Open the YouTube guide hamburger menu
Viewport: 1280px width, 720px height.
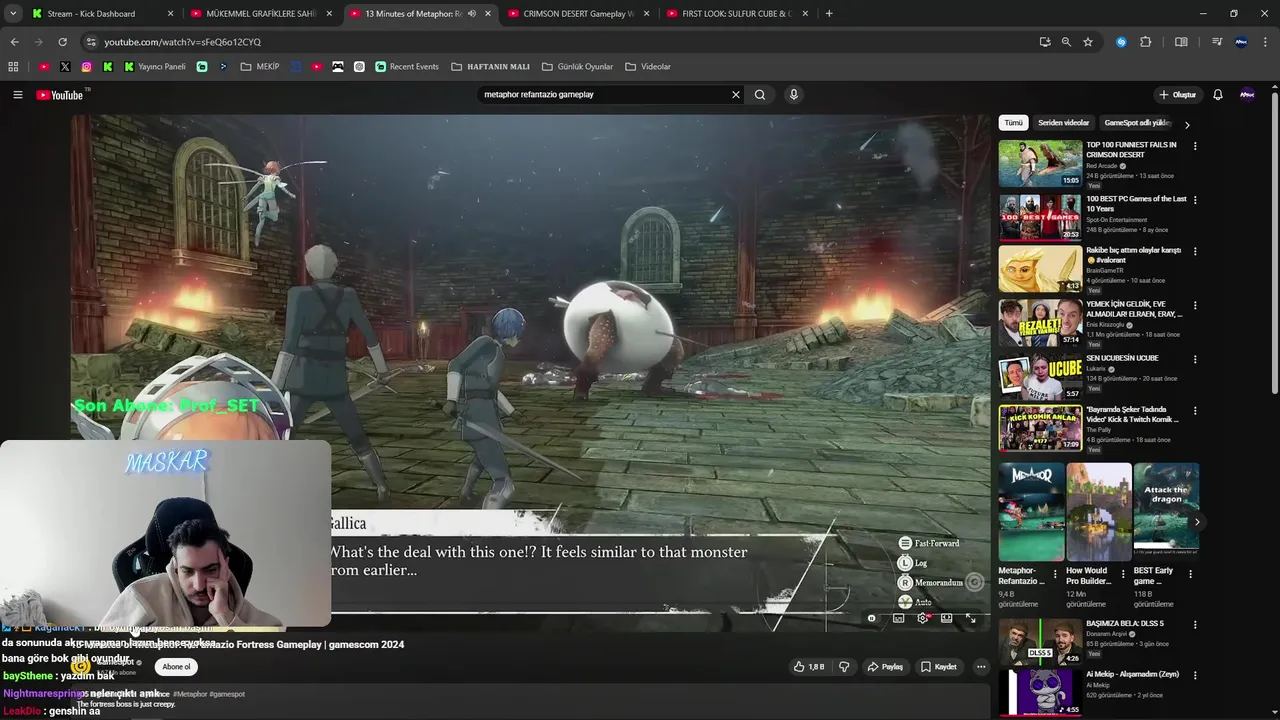coord(17,95)
